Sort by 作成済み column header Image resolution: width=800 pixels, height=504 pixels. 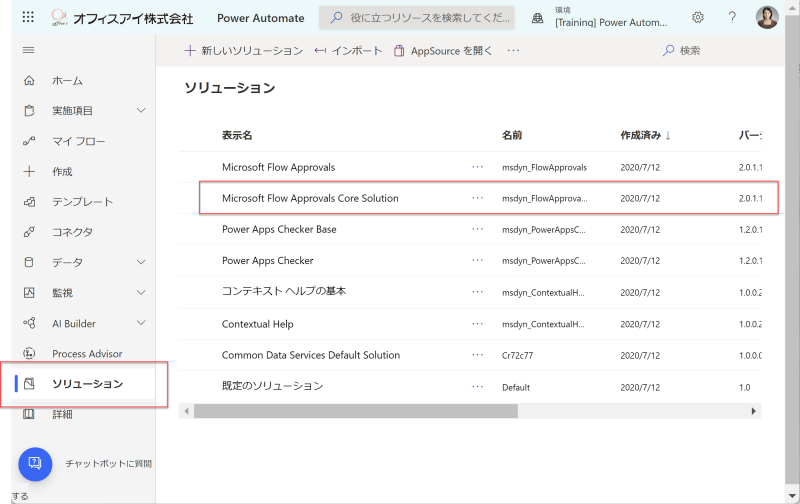pyautogui.click(x=645, y=135)
